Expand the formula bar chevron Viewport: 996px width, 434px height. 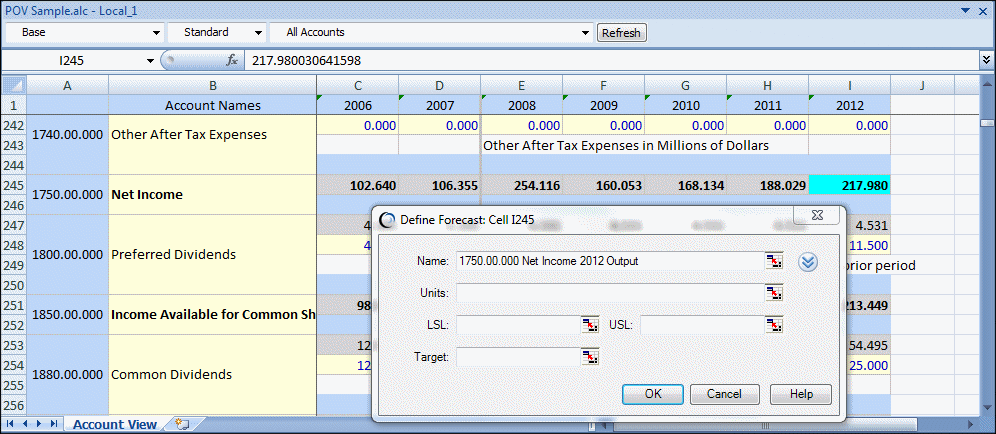(x=986, y=60)
